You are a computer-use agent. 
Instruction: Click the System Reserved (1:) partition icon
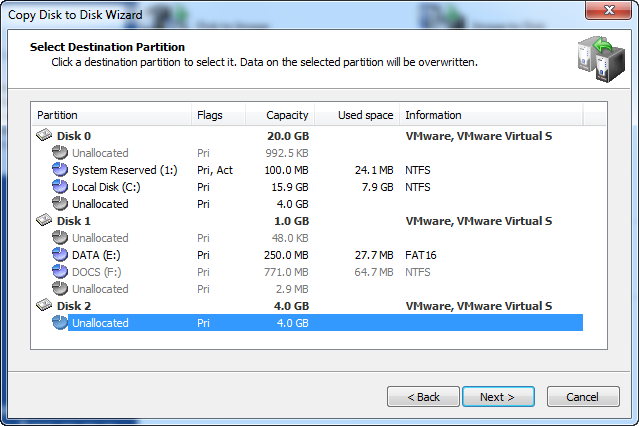click(60, 170)
